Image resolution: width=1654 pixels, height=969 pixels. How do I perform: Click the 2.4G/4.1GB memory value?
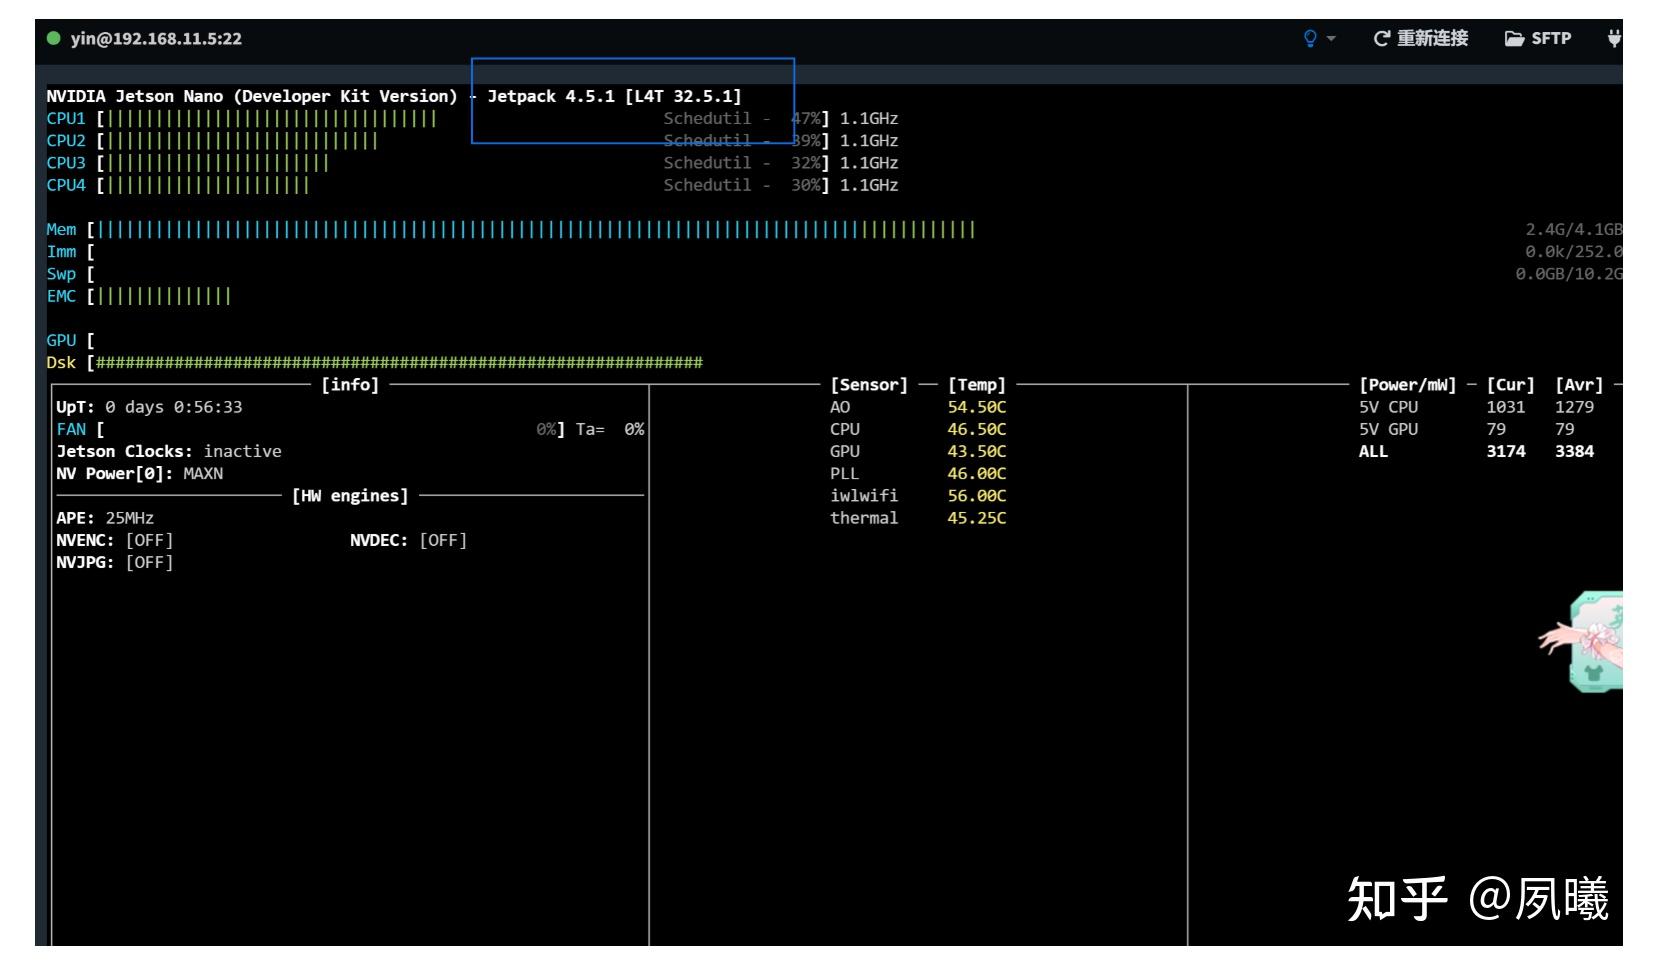pyautogui.click(x=1573, y=229)
